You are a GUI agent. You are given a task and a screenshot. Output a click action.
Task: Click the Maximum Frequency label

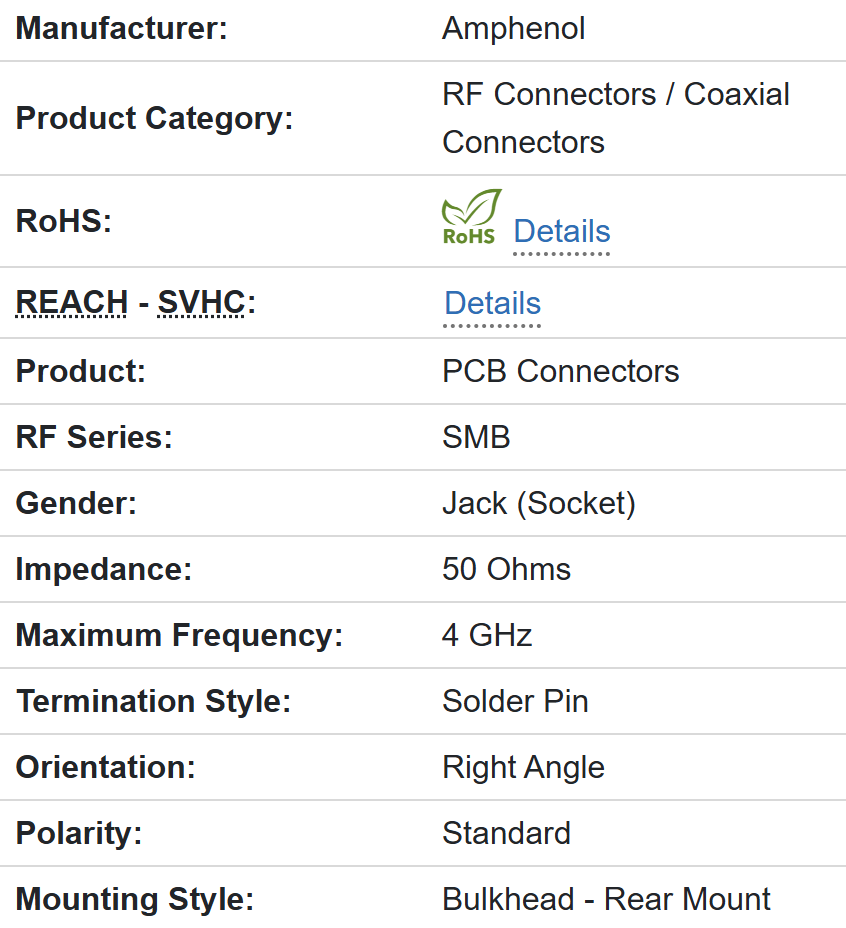tap(179, 635)
